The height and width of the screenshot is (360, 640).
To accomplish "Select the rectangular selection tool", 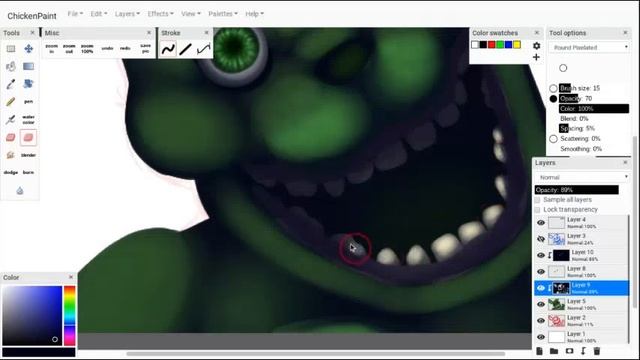I will (x=11, y=49).
